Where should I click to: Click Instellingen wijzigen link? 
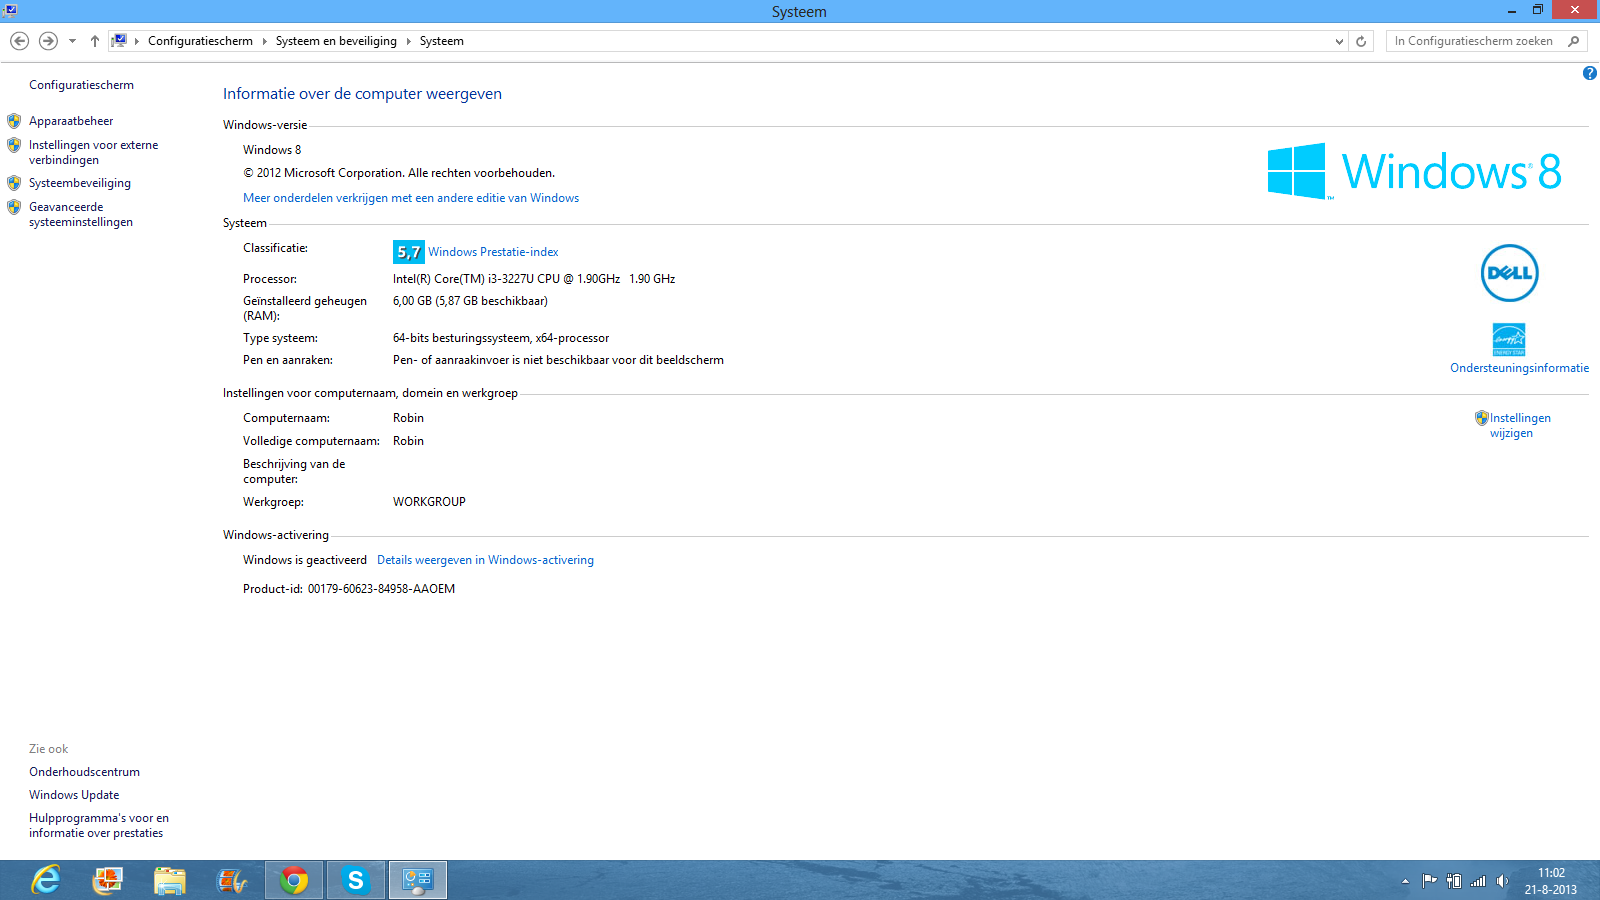click(x=1520, y=425)
